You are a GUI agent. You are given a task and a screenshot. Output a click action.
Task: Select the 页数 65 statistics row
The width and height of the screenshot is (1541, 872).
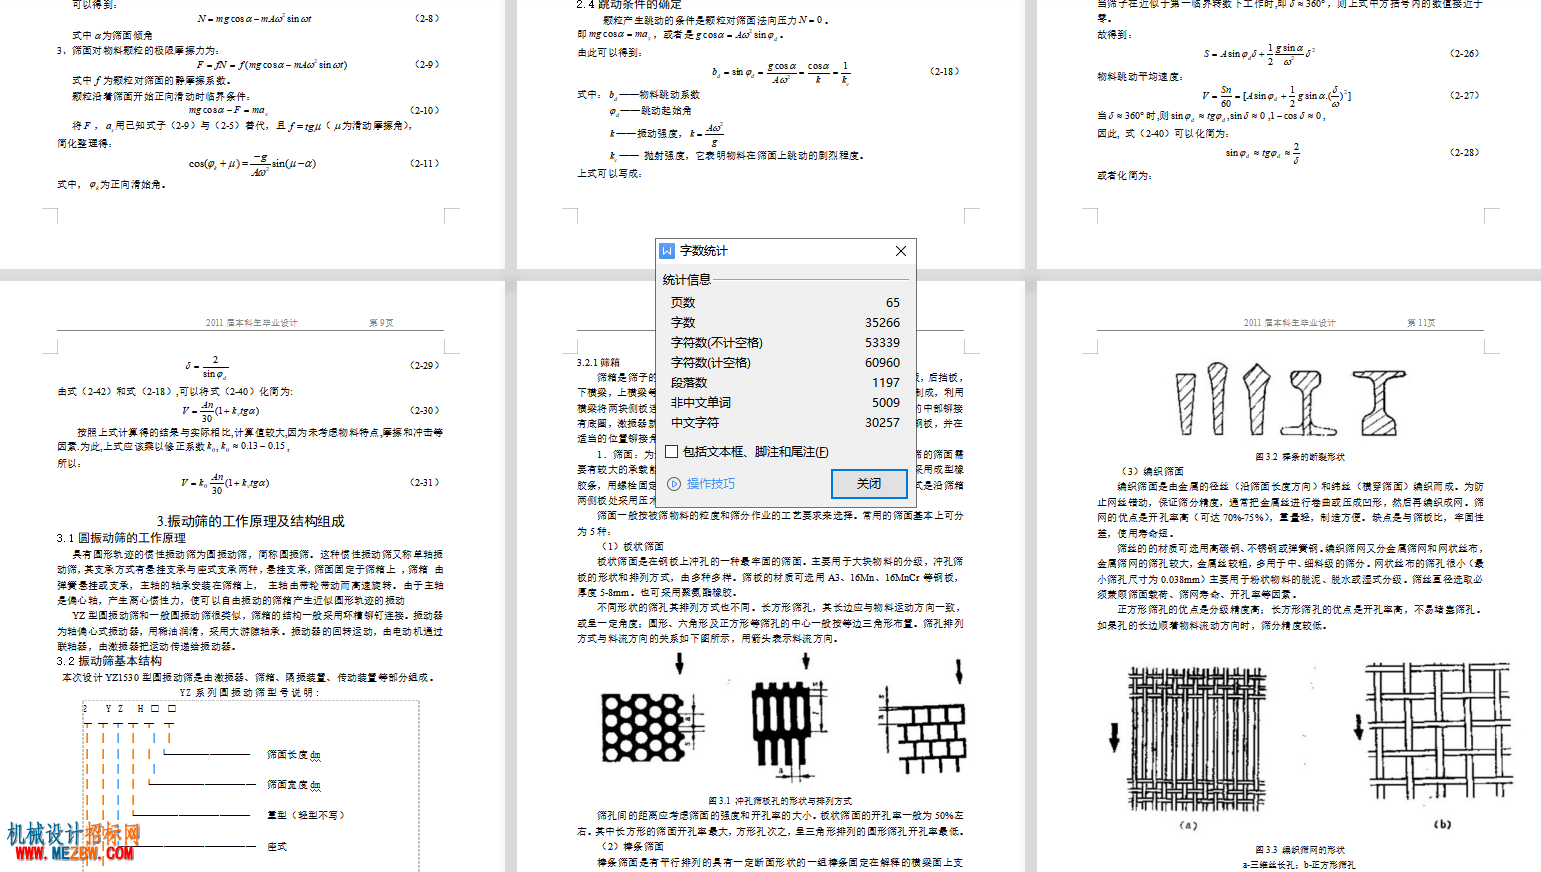coord(785,302)
